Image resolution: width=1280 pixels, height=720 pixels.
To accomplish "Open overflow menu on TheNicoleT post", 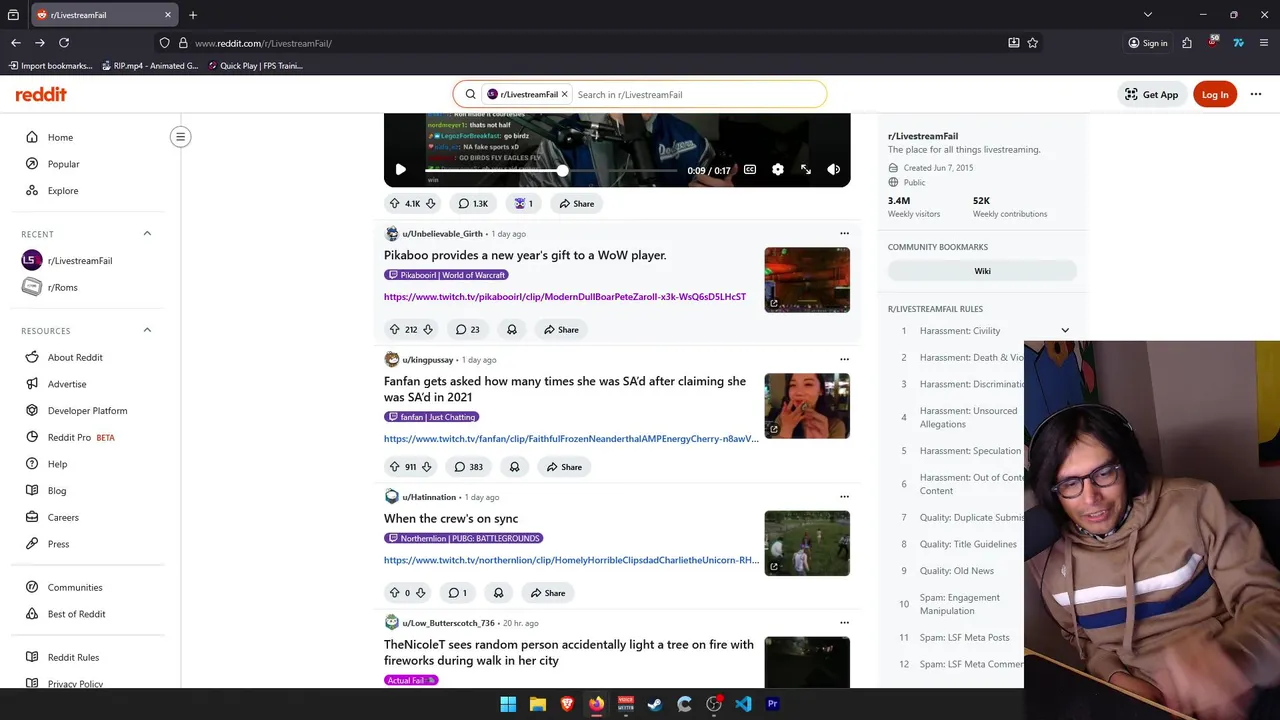I will point(844,623).
